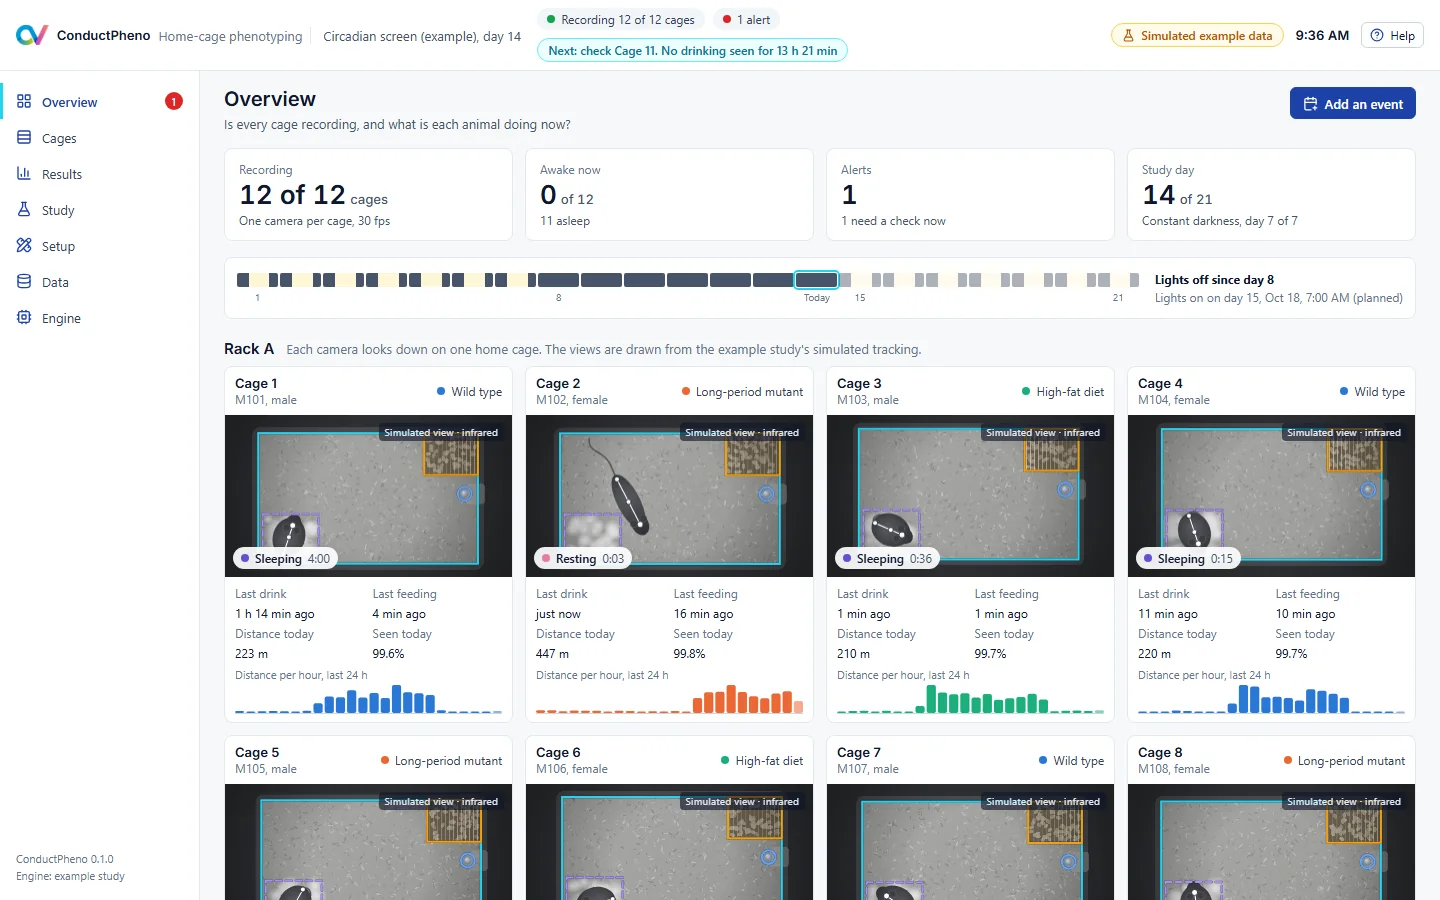Click the Cage 4 distance-per-hour bar chart
The image size is (1440, 900).
coord(1271,698)
